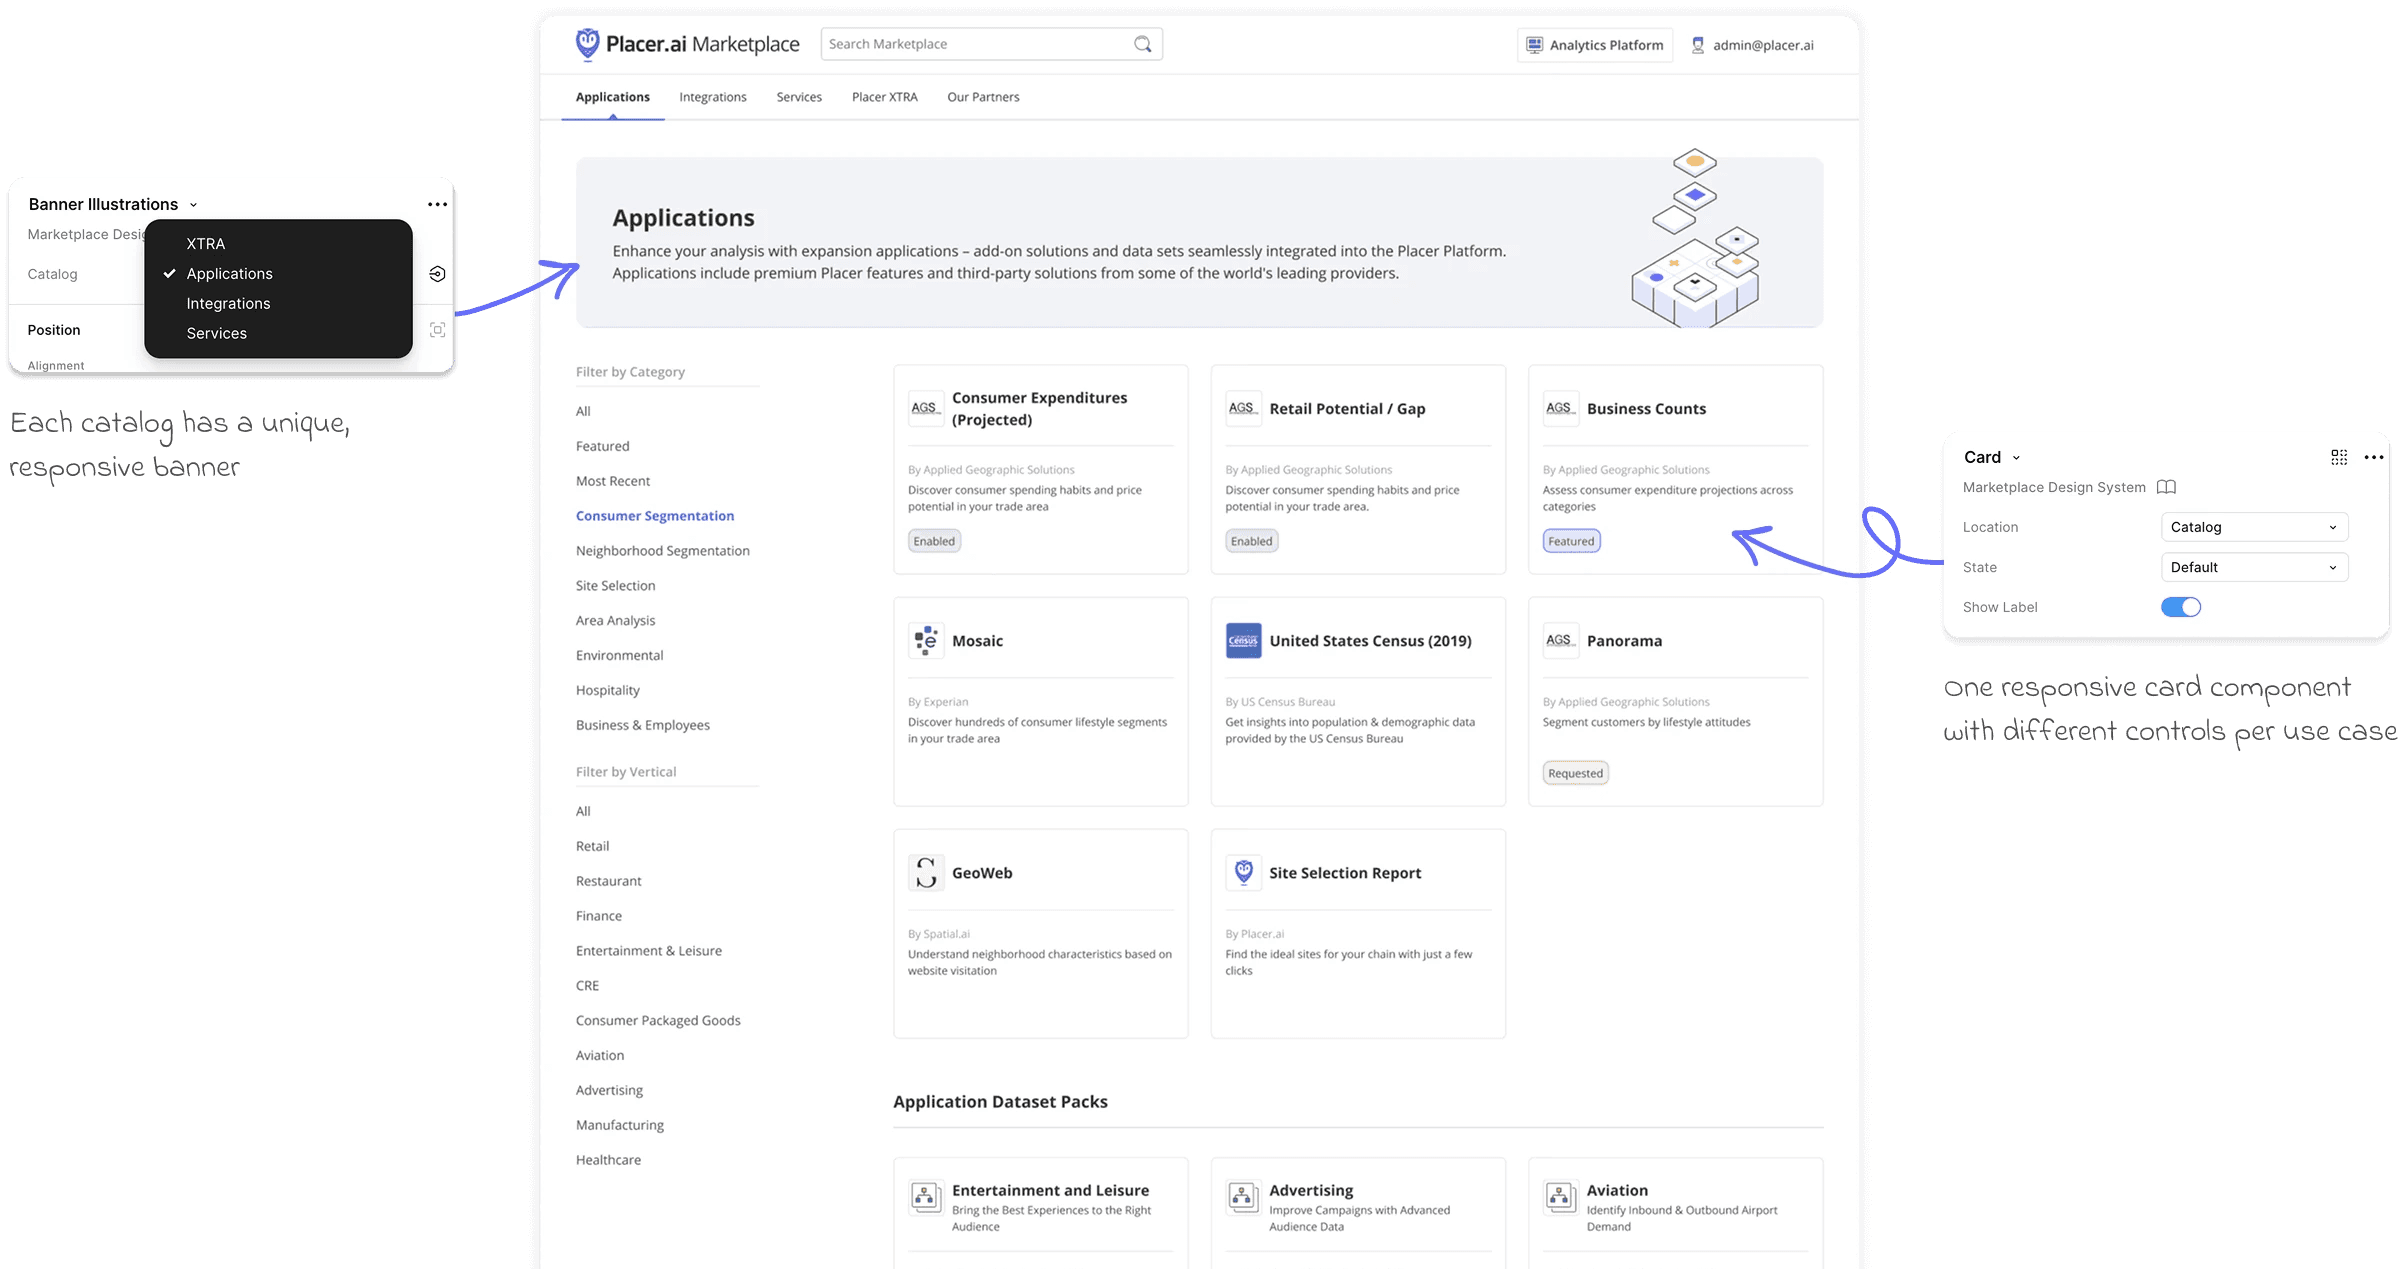
Task: Click the Experian icon on the Mosaic card
Action: coord(925,640)
